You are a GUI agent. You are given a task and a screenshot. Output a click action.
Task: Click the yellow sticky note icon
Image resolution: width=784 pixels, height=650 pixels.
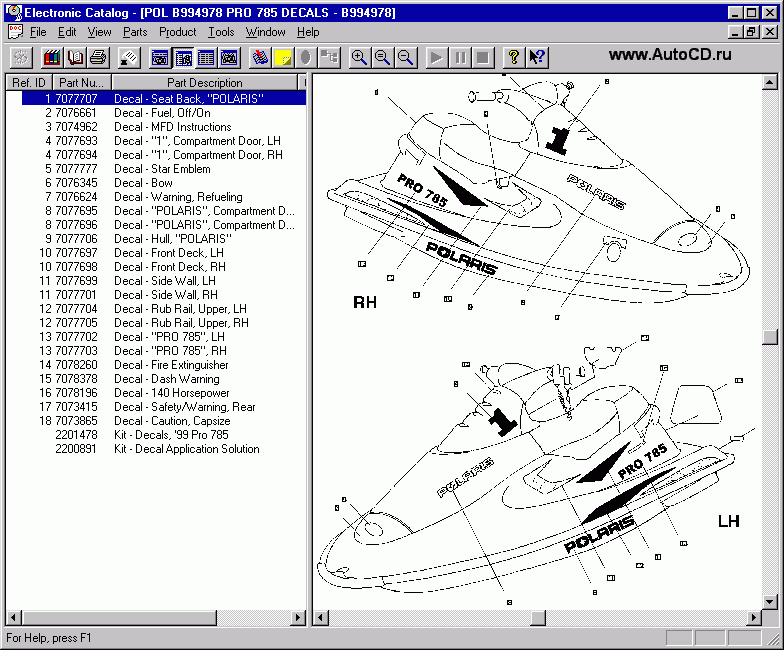tap(282, 58)
